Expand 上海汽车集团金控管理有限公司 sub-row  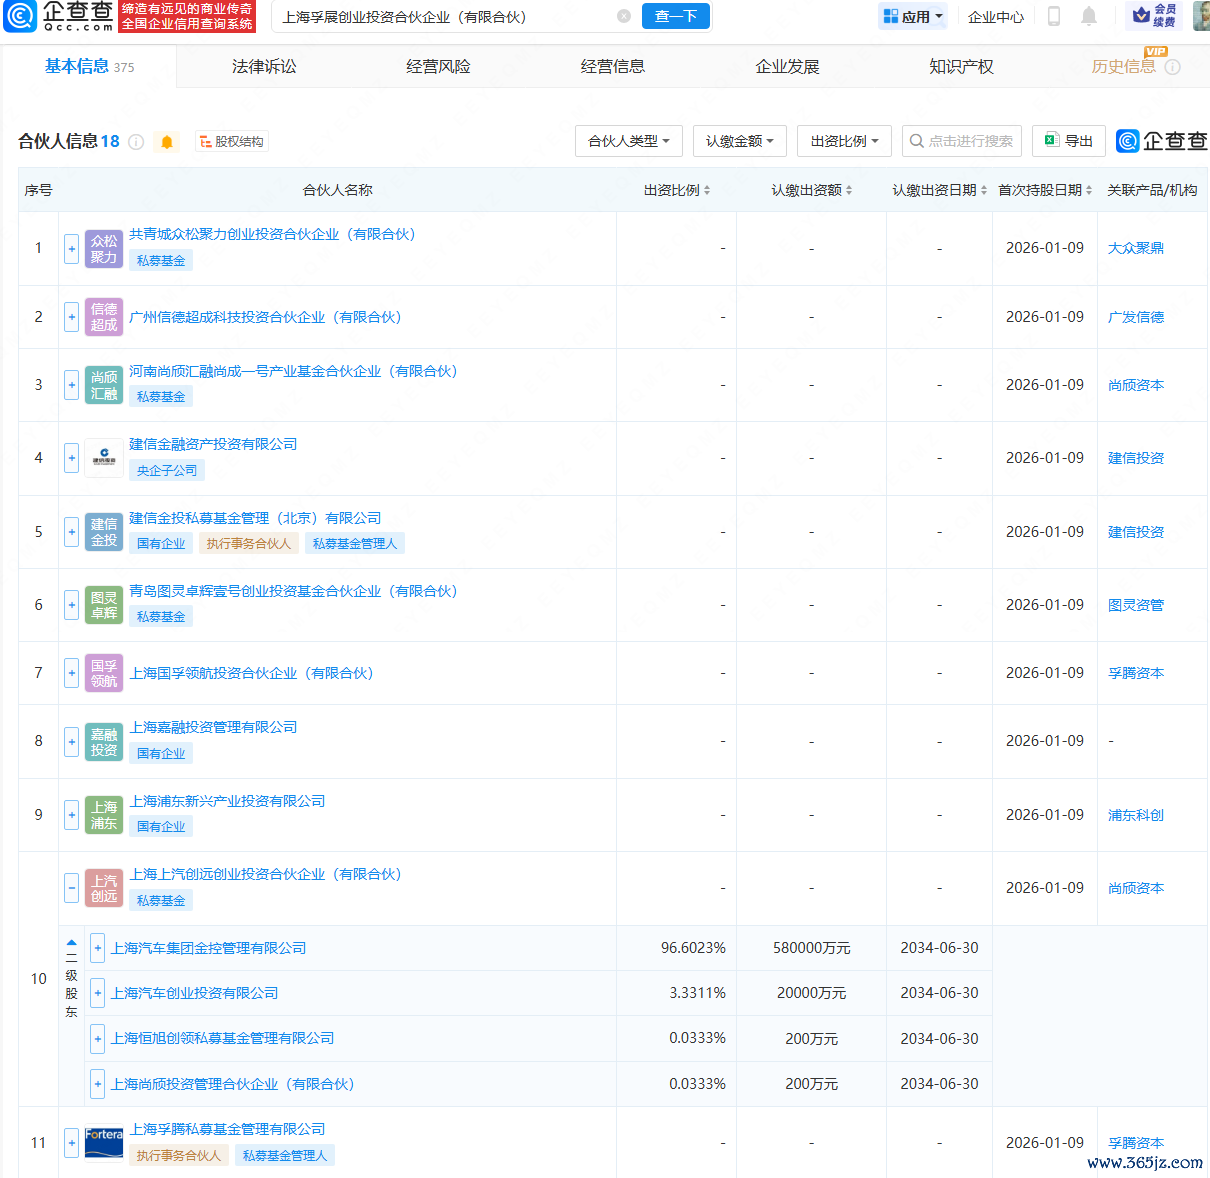(98, 948)
